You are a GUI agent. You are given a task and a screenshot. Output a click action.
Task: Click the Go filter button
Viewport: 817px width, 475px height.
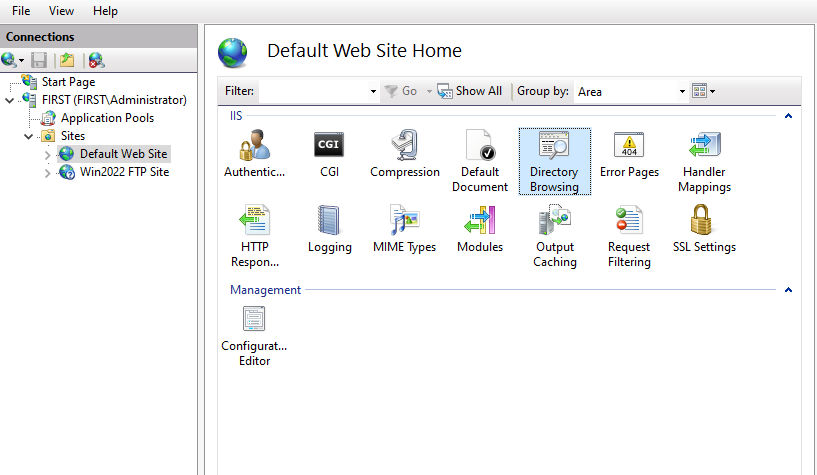click(401, 91)
